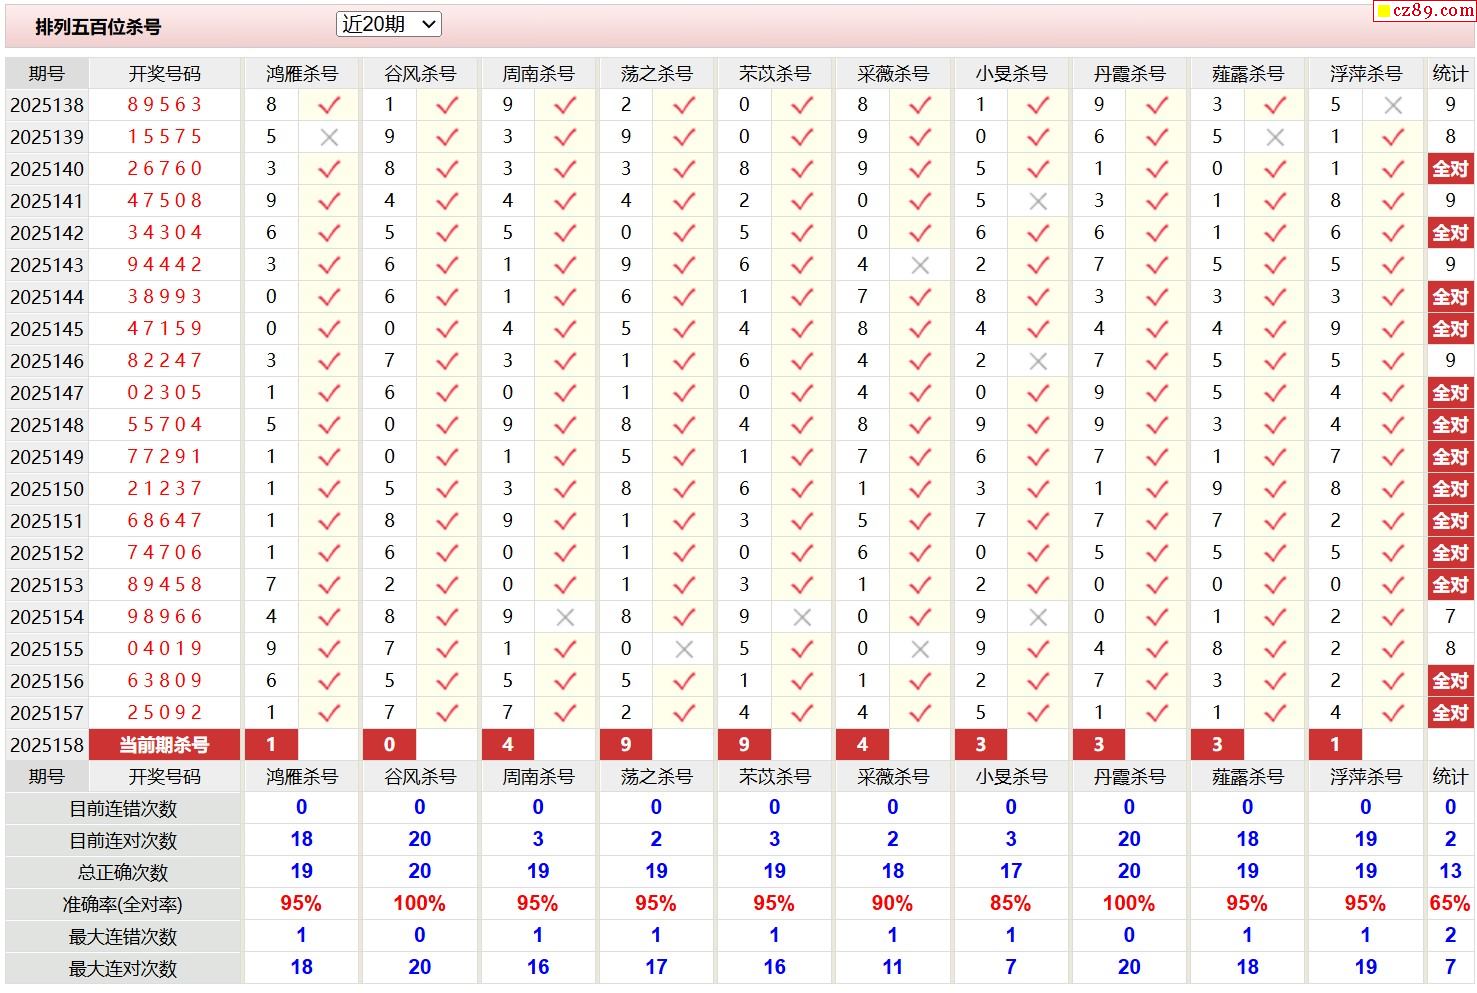Click the check mark for 鸿雁杀号 in row 2025138
1477x993 pixels.
pyautogui.click(x=329, y=104)
